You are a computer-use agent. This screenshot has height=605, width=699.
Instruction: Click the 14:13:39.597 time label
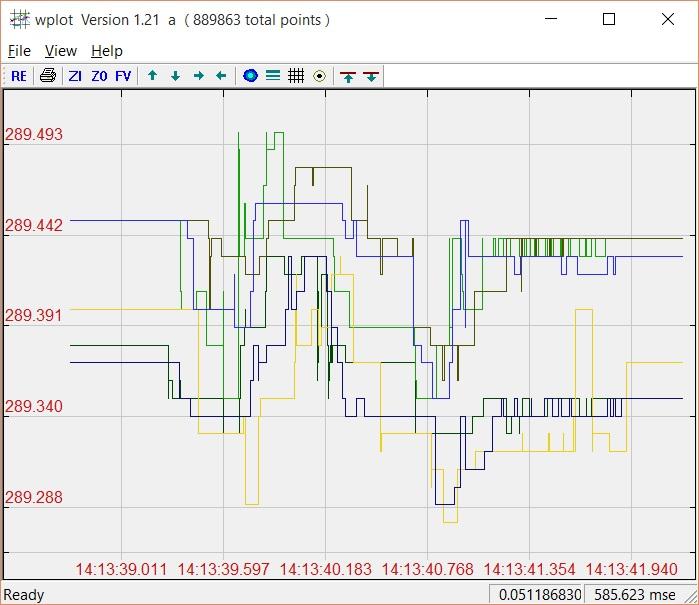tap(223, 569)
